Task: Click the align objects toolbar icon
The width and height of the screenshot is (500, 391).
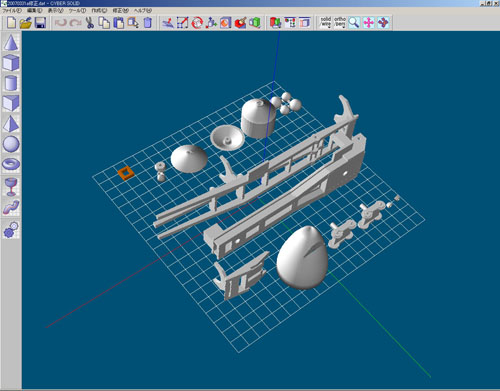Action: click(x=290, y=23)
